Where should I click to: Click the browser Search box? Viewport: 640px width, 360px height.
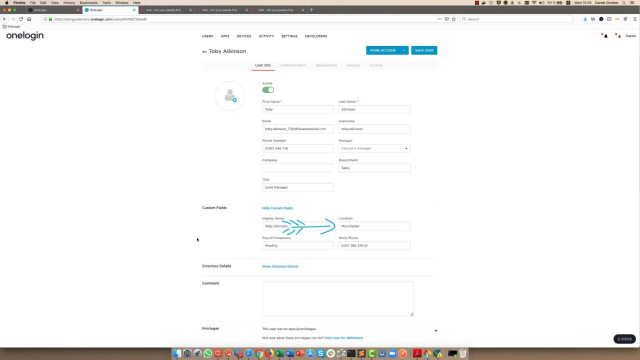pos(516,19)
